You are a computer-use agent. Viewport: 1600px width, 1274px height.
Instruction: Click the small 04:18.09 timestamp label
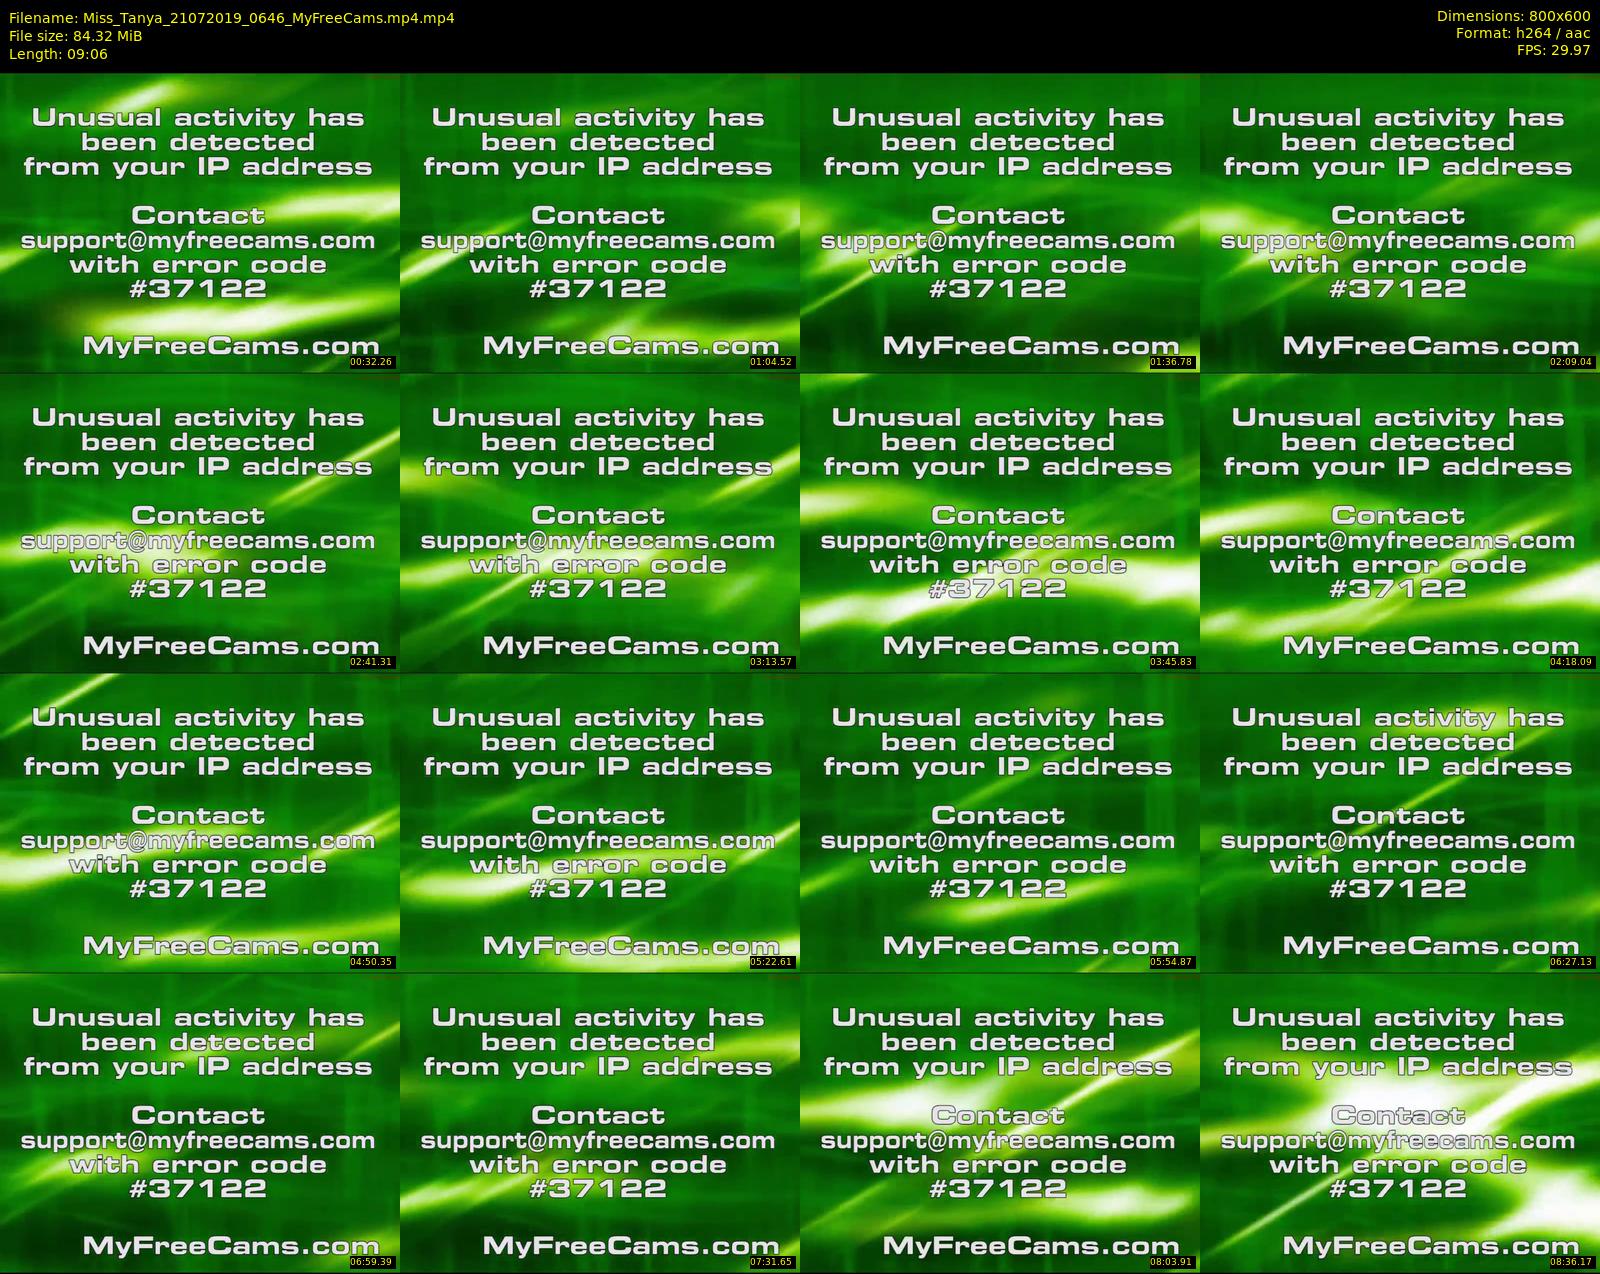[x=1572, y=662]
